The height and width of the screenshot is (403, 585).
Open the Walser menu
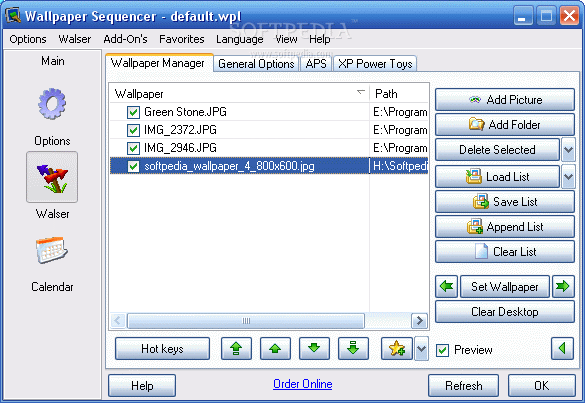(x=75, y=39)
